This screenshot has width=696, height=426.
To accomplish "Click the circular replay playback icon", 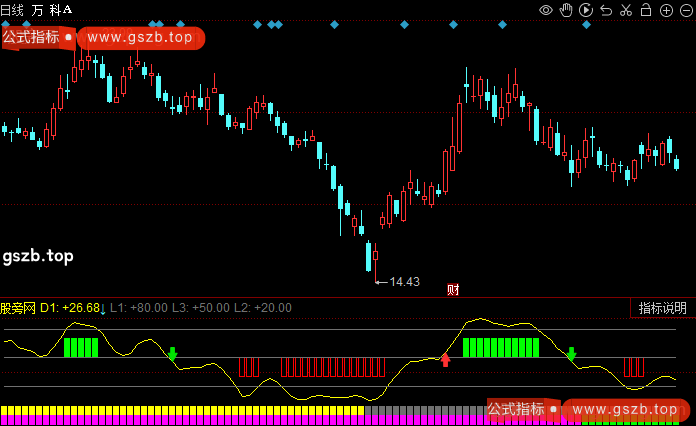I will [x=585, y=10].
